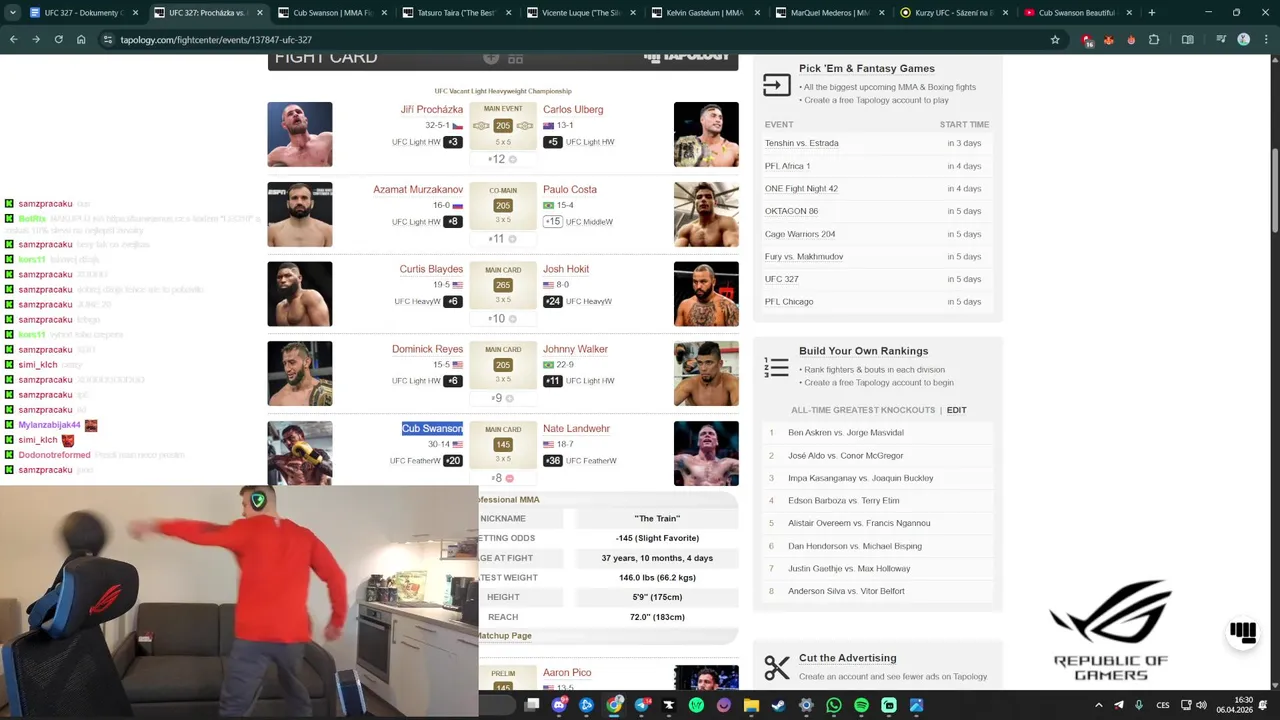Open Nate Landwehr fighter link

576,429
